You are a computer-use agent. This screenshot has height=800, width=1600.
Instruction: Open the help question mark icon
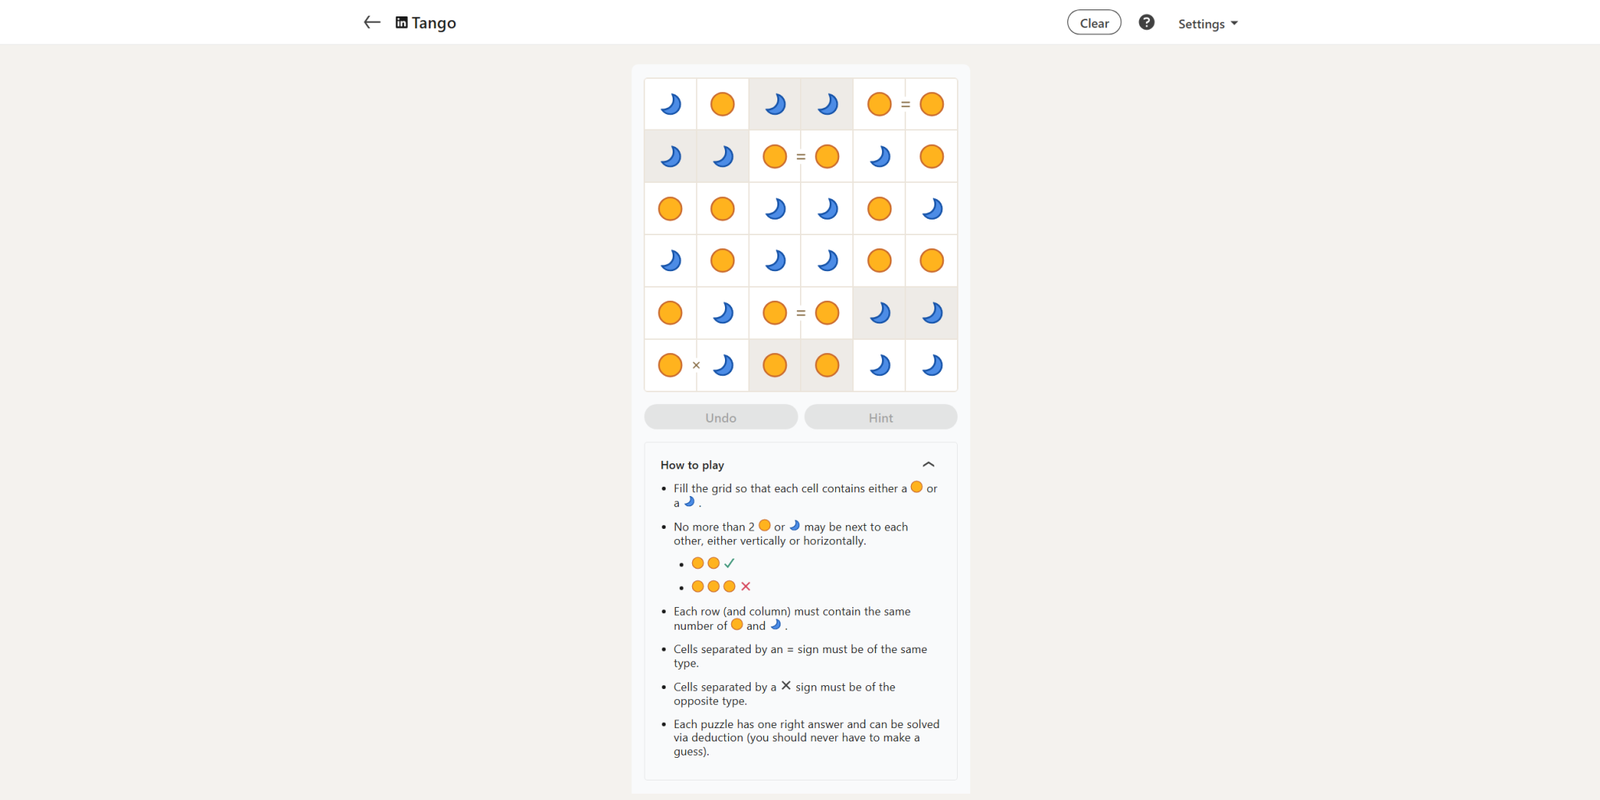(x=1146, y=22)
